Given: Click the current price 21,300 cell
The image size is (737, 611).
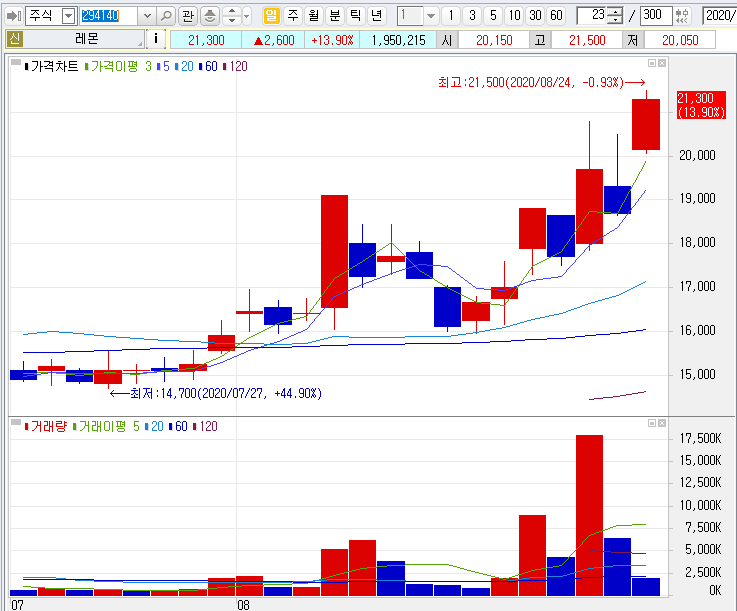Looking at the screenshot, I should coord(206,40).
